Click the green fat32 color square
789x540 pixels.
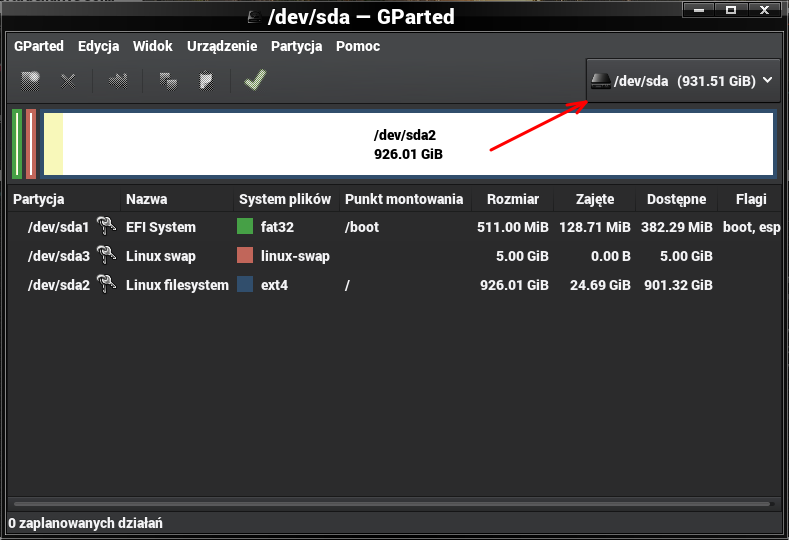[x=245, y=226]
